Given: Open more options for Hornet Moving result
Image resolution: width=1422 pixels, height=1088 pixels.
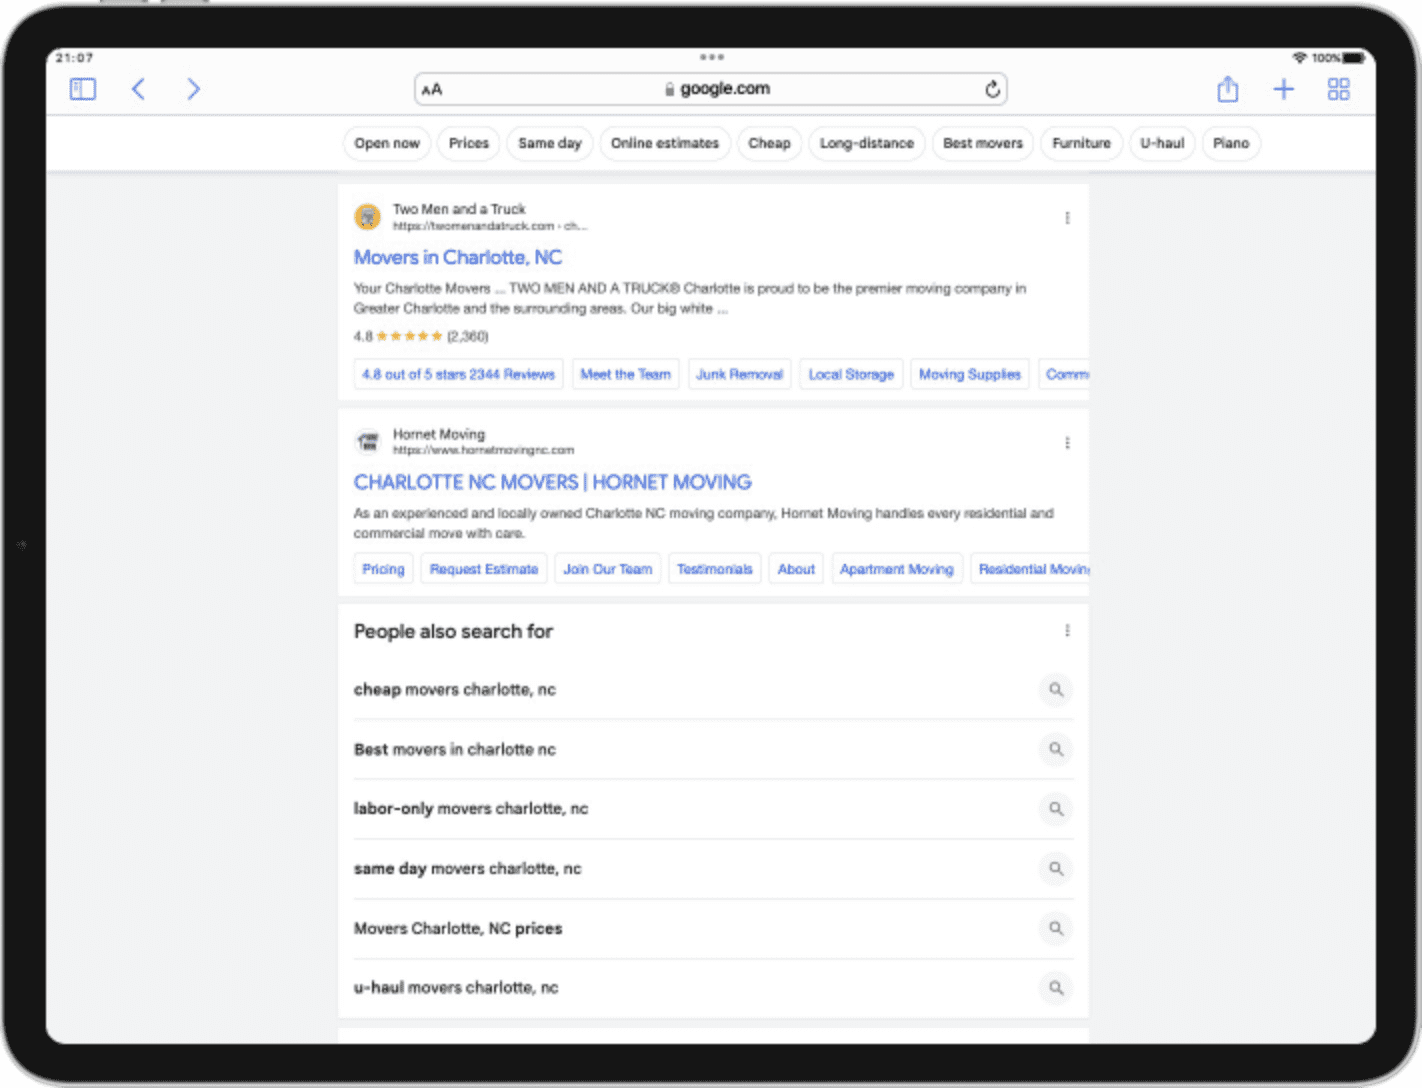Looking at the screenshot, I should pyautogui.click(x=1067, y=443).
